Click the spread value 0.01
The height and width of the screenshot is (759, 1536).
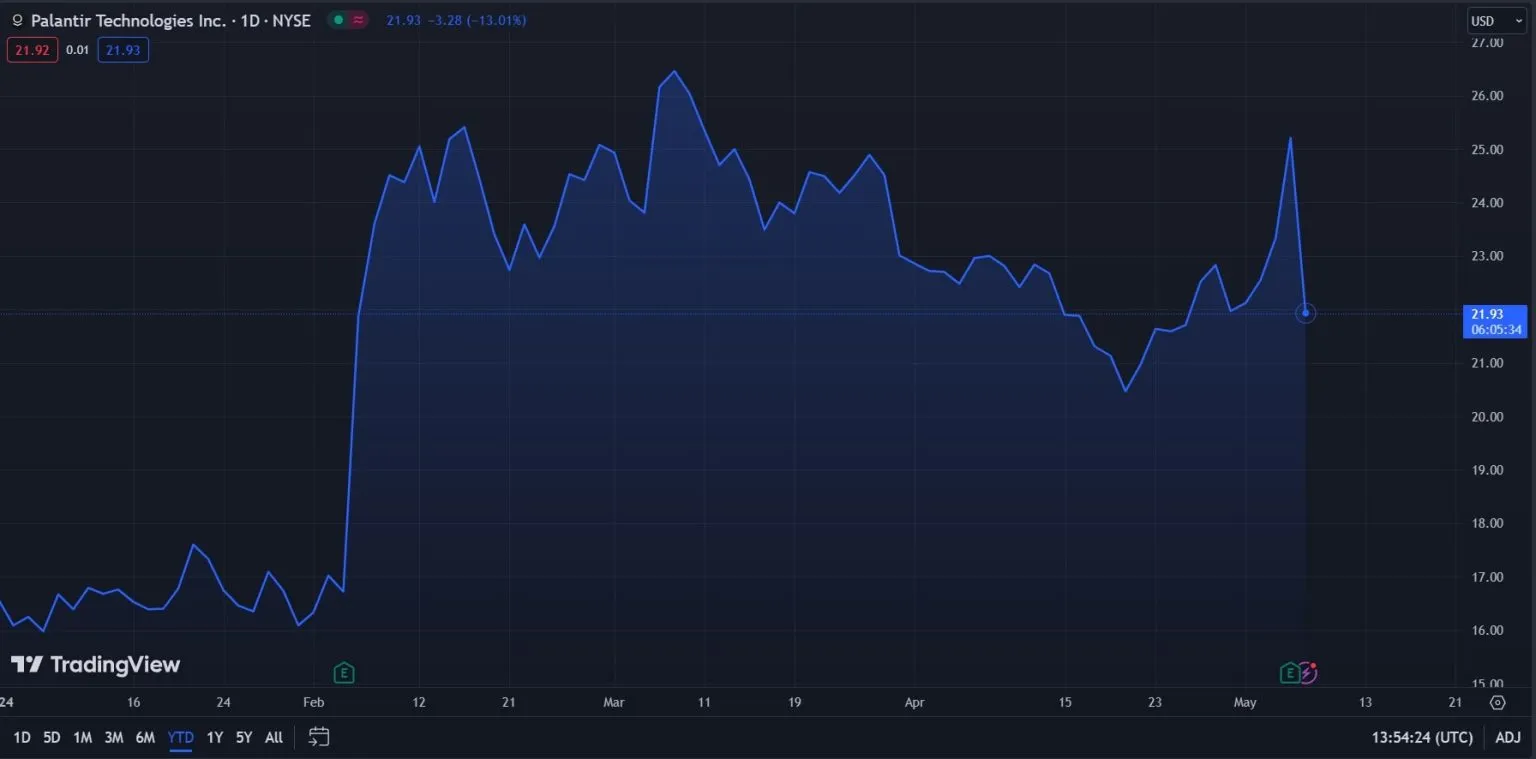[x=78, y=50]
